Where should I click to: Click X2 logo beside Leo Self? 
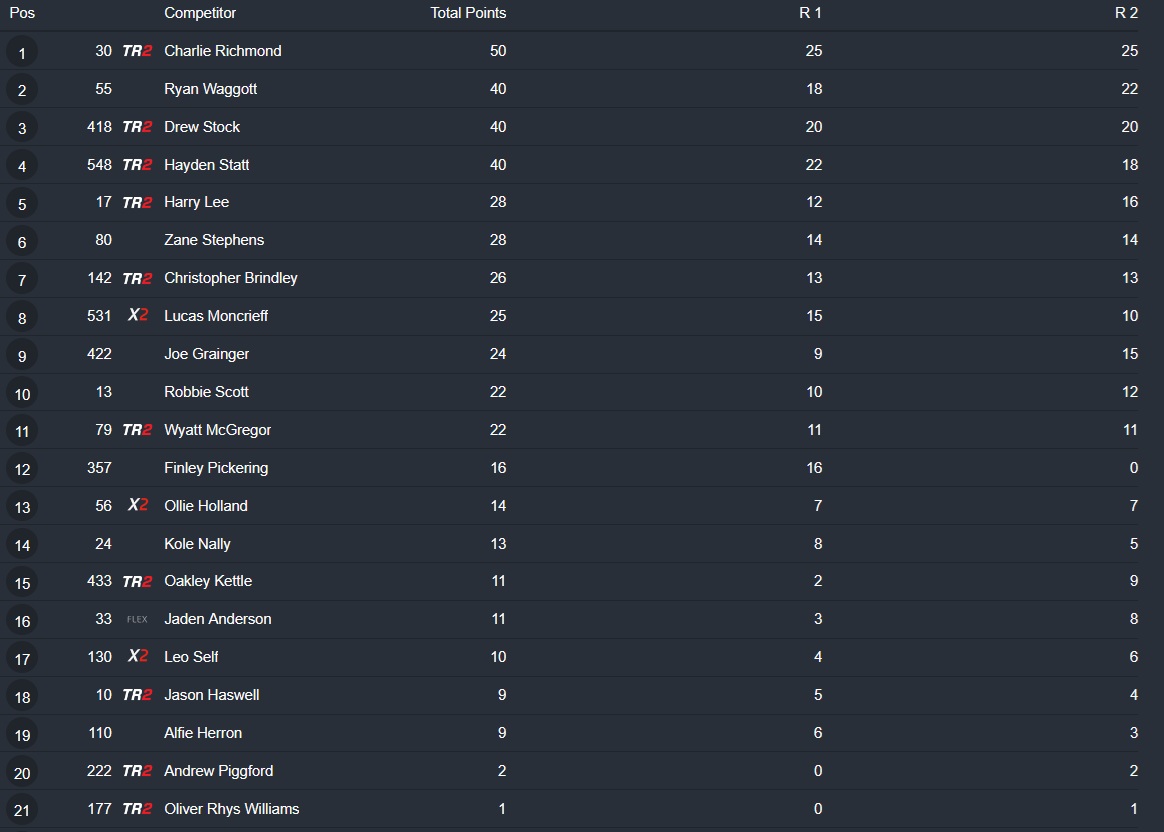pyautogui.click(x=138, y=657)
